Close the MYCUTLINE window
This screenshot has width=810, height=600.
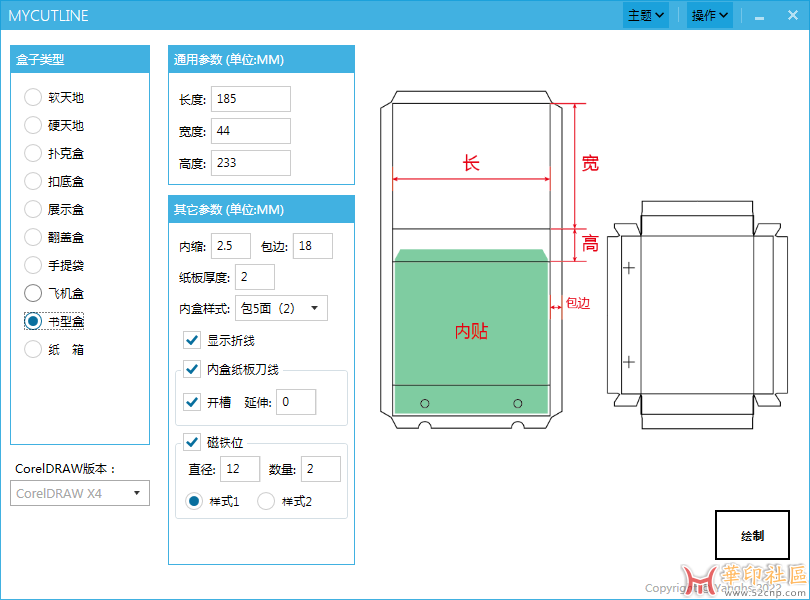point(793,16)
